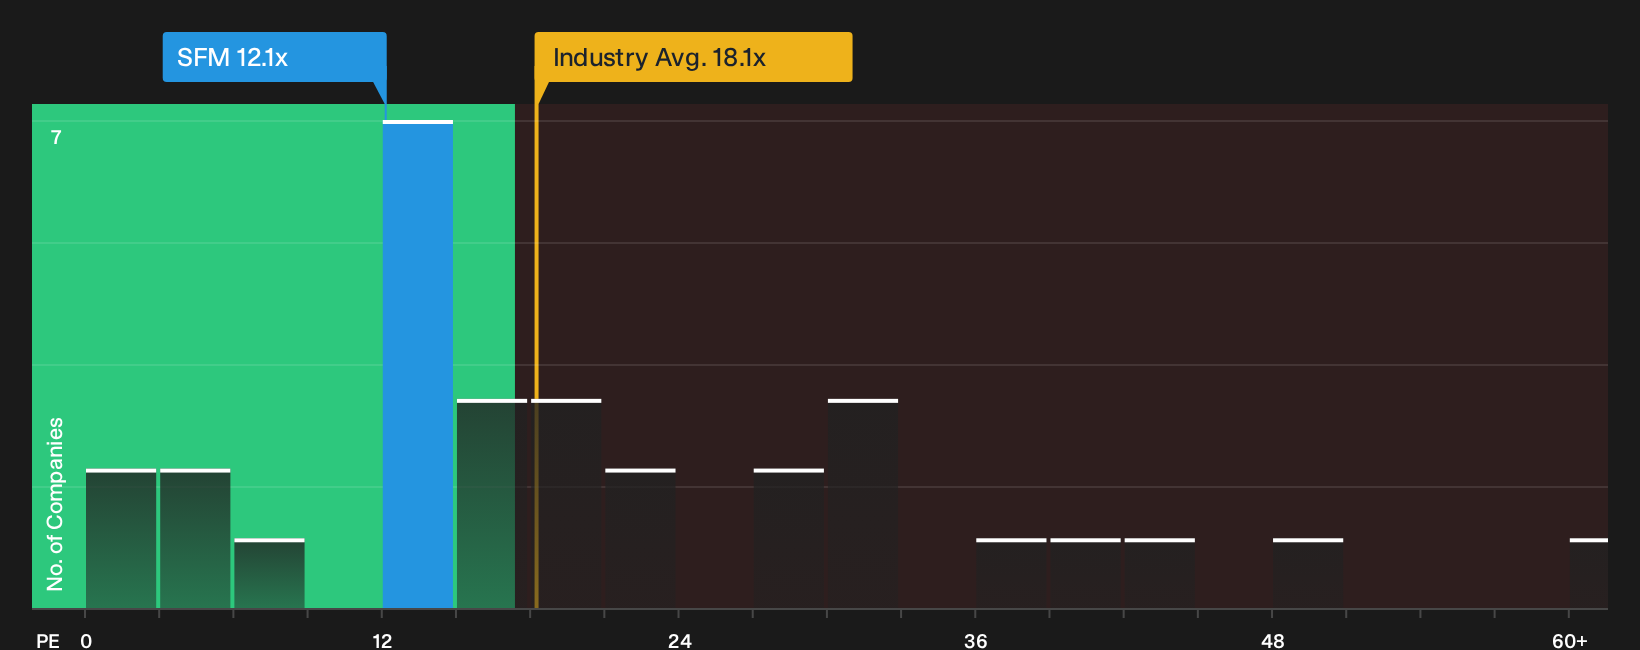Select the green bar right of the blue bar
This screenshot has width=1640, height=650.
pyautogui.click(x=492, y=503)
